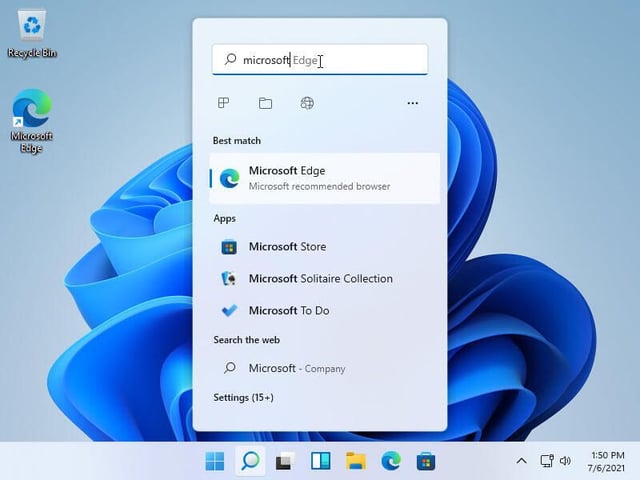Open File Explorer from the taskbar
The image size is (640, 480).
point(356,461)
